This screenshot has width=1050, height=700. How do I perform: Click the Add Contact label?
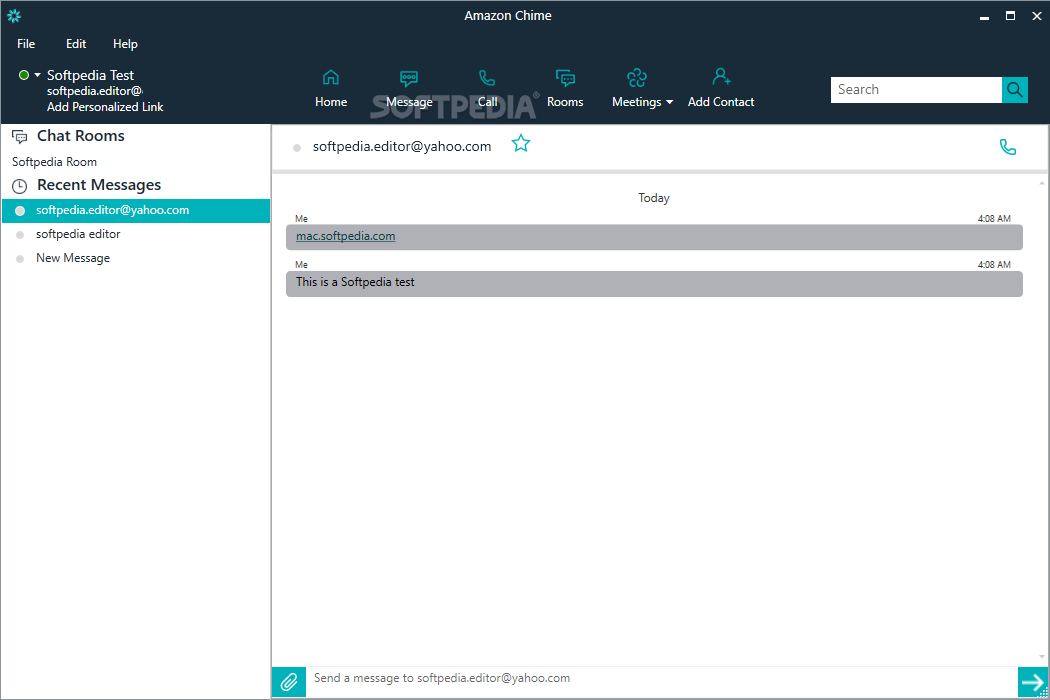[x=721, y=102]
